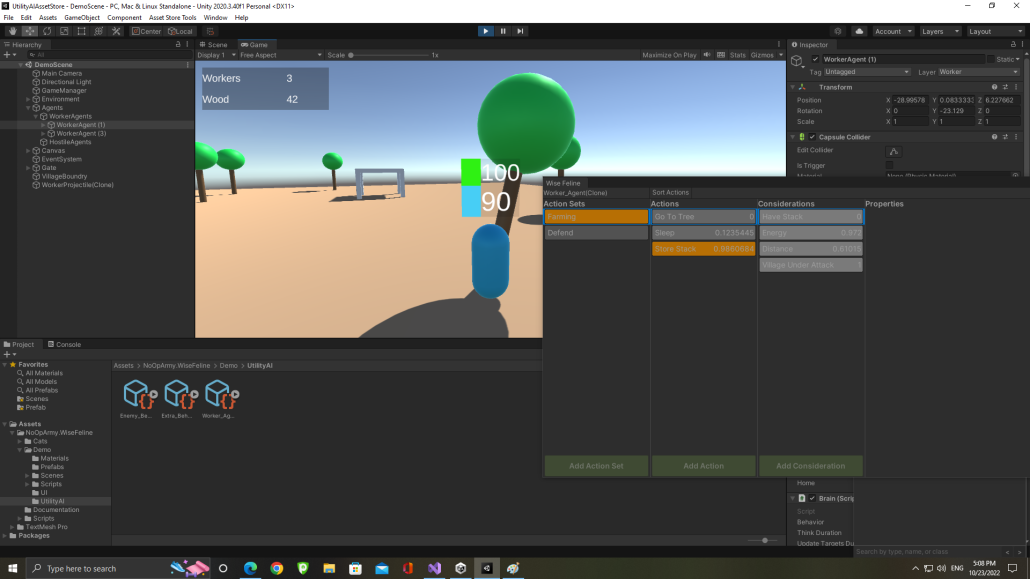Toggle the Capsule Collider enabled checkbox
1030x579 pixels.
click(x=813, y=137)
